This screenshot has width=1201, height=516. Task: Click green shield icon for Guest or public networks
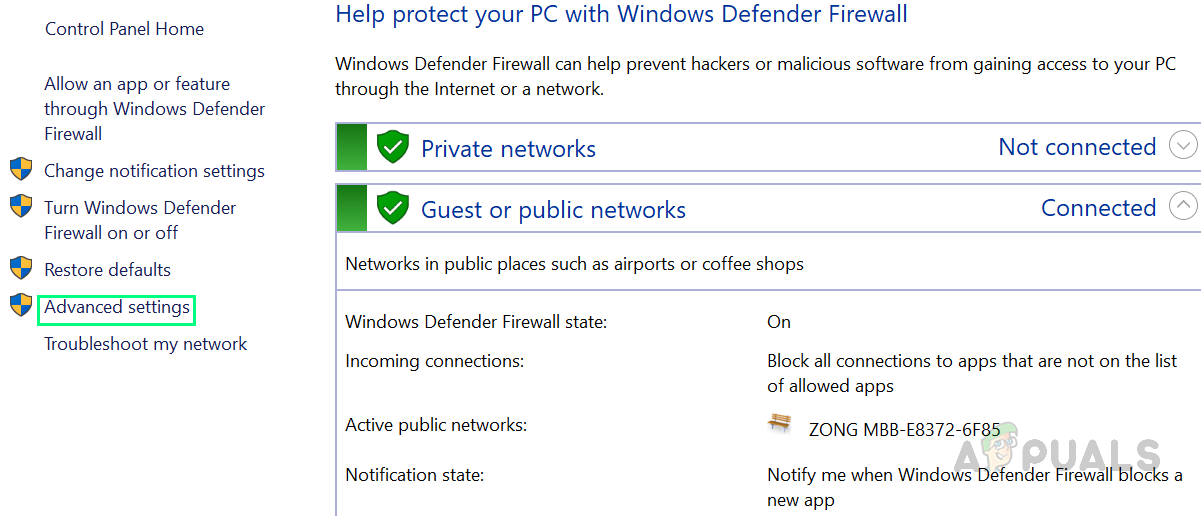pyautogui.click(x=393, y=208)
